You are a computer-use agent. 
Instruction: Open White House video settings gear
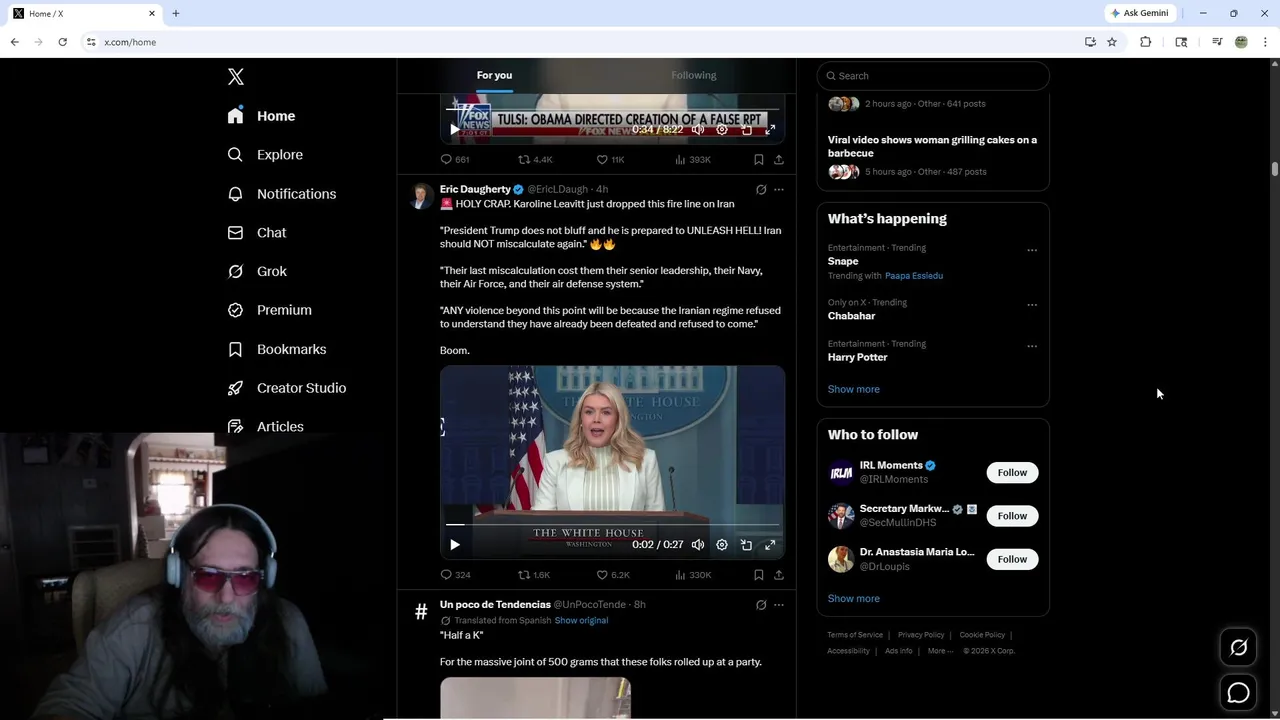point(722,545)
